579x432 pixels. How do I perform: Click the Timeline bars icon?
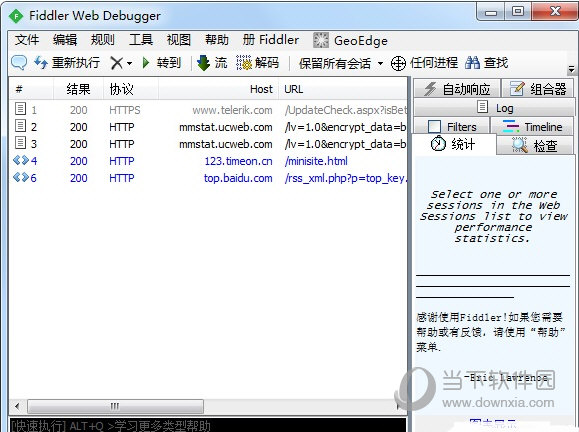(x=511, y=126)
